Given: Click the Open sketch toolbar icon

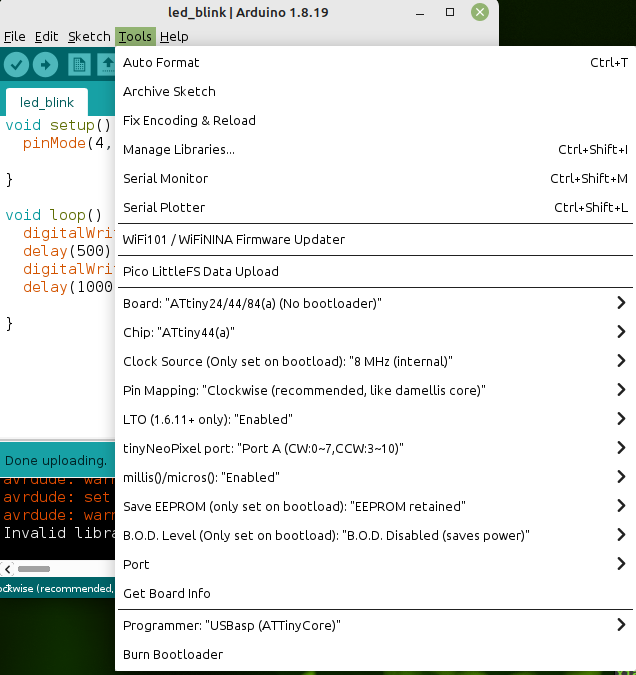Looking at the screenshot, I should pos(107,65).
